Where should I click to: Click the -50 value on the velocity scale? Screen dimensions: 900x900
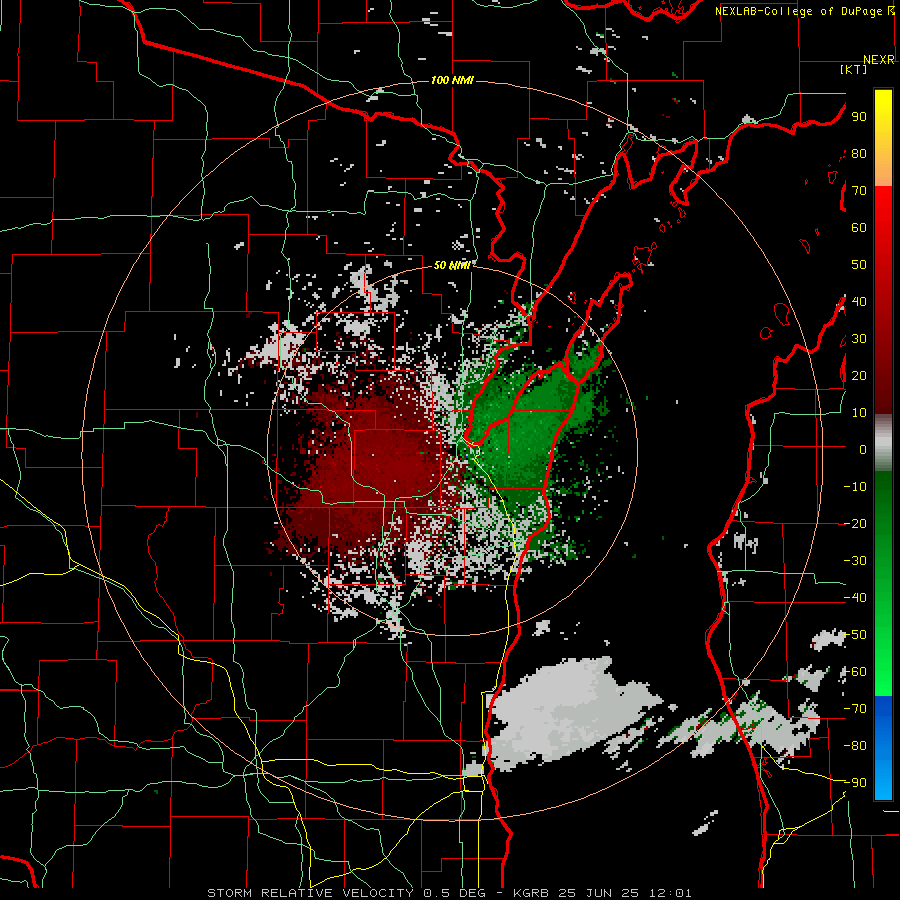click(x=855, y=635)
